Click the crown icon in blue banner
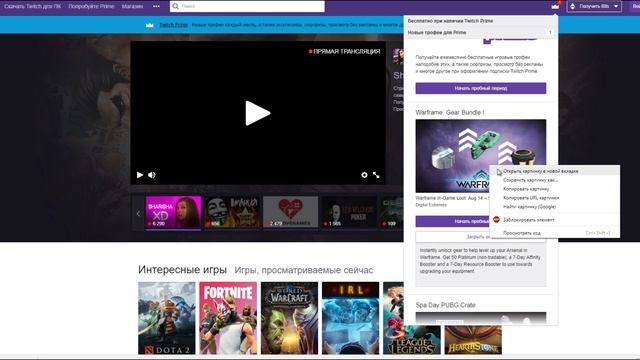The width and height of the screenshot is (640, 360). [x=150, y=25]
